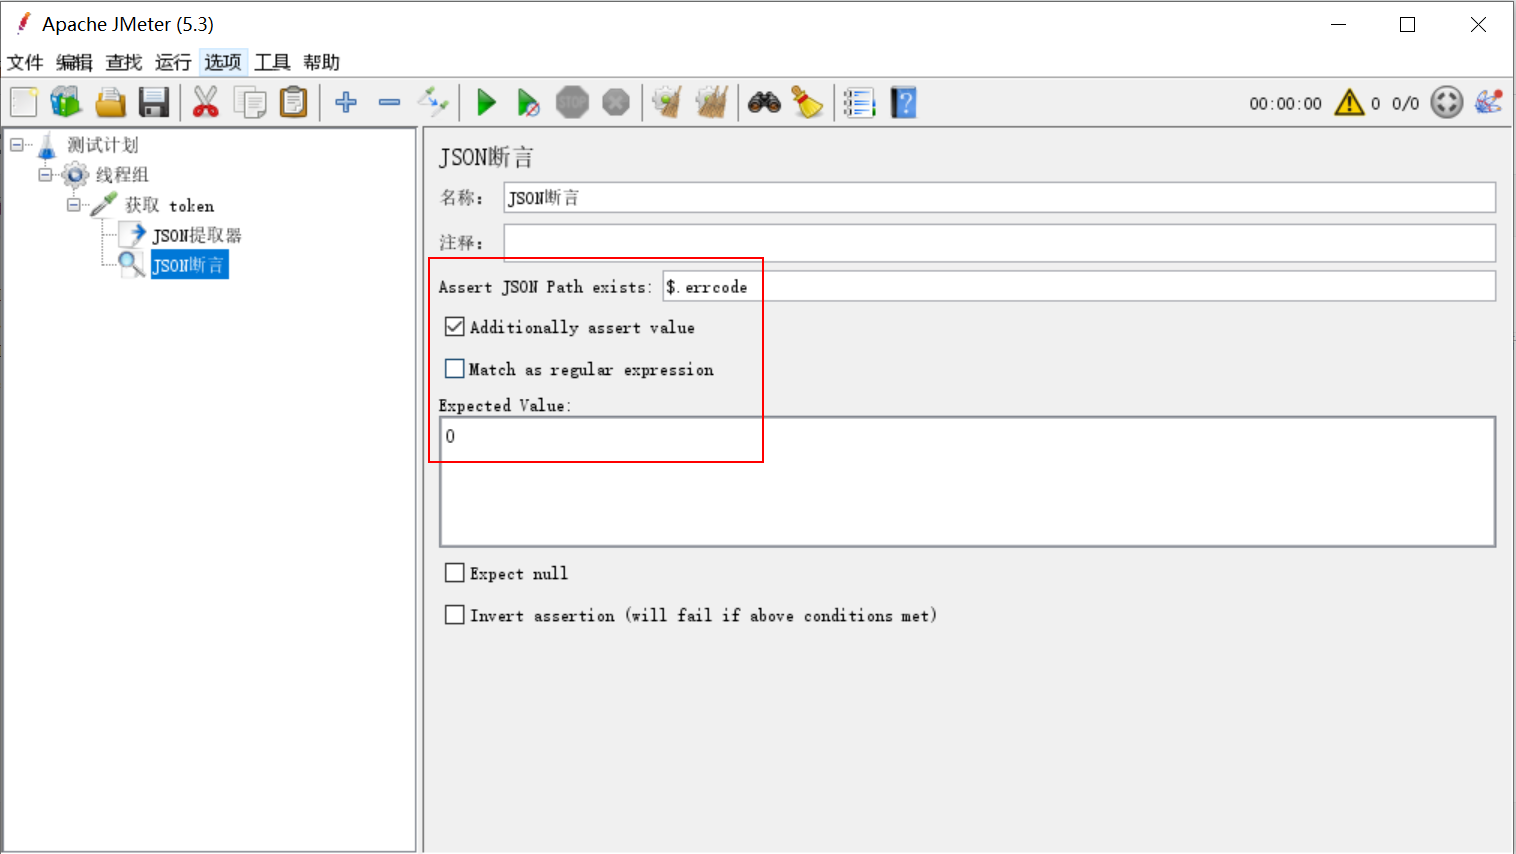Click the yellow warning log viewer icon
The height and width of the screenshot is (854, 1516).
pyautogui.click(x=1349, y=102)
